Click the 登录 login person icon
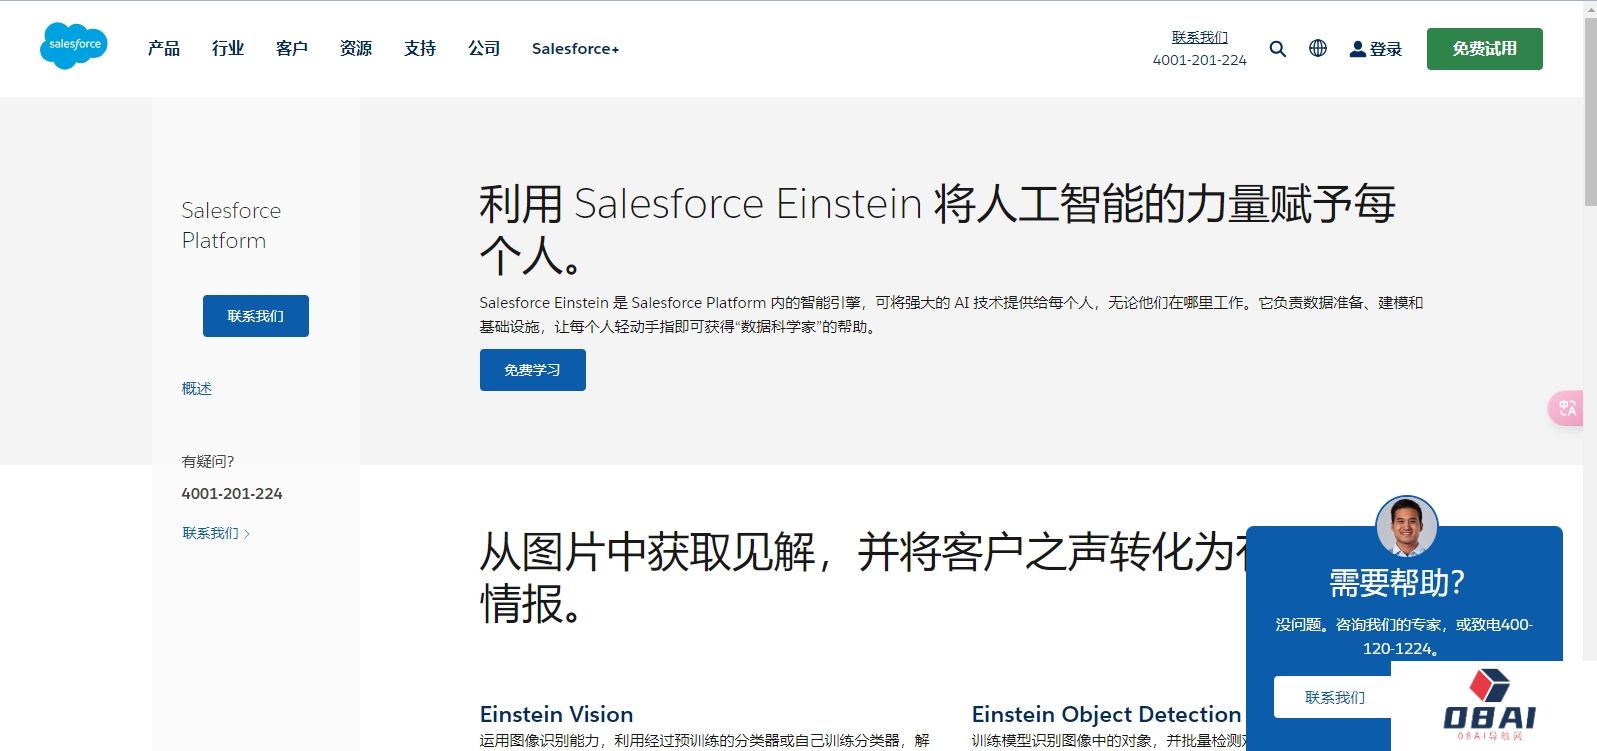 pos(1357,49)
